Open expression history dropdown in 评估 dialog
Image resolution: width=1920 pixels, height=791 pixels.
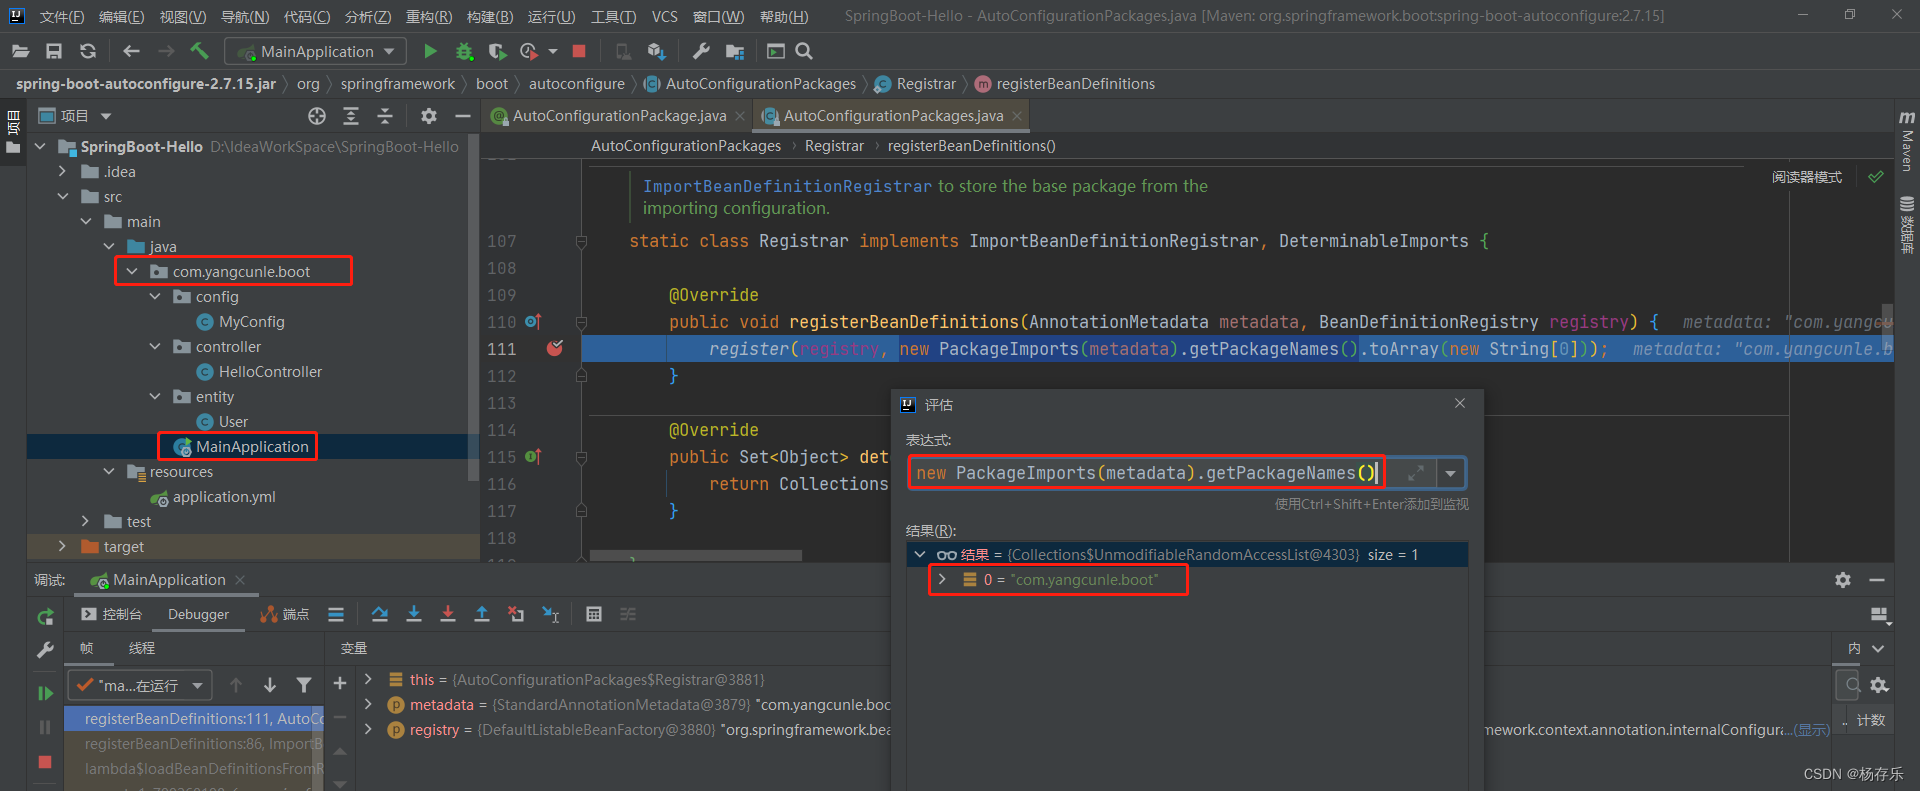point(1451,473)
